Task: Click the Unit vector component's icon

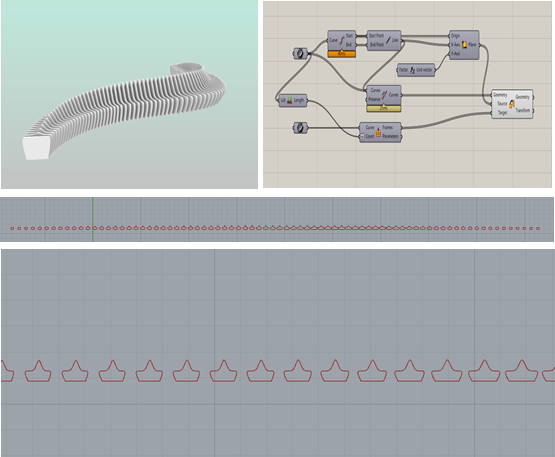Action: click(x=413, y=70)
